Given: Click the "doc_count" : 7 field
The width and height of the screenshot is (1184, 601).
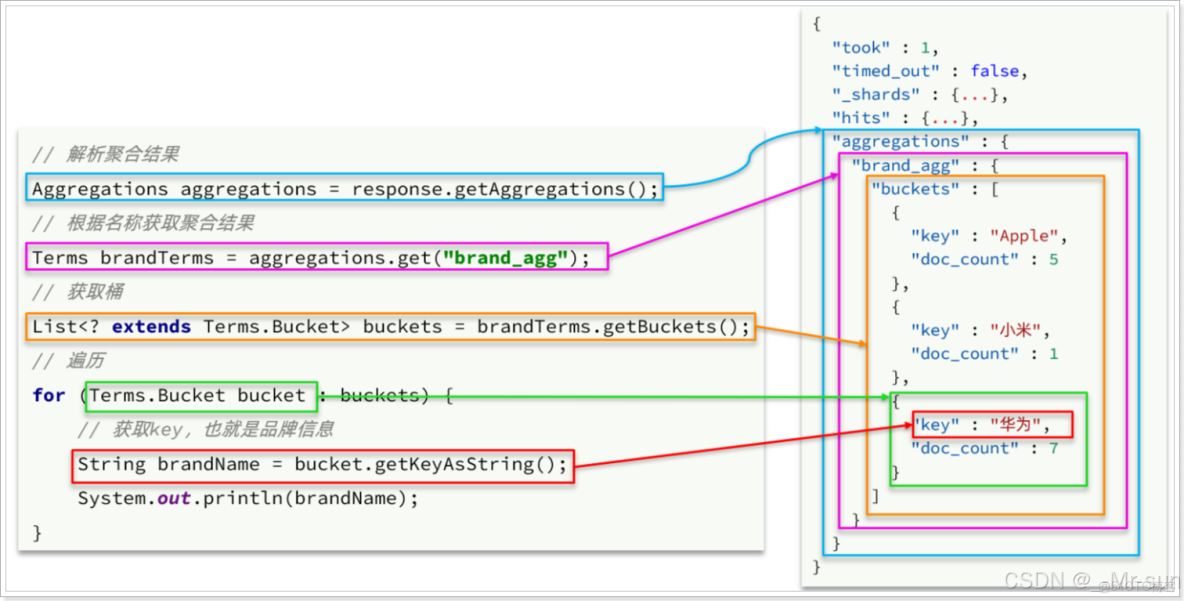Looking at the screenshot, I should (966, 448).
